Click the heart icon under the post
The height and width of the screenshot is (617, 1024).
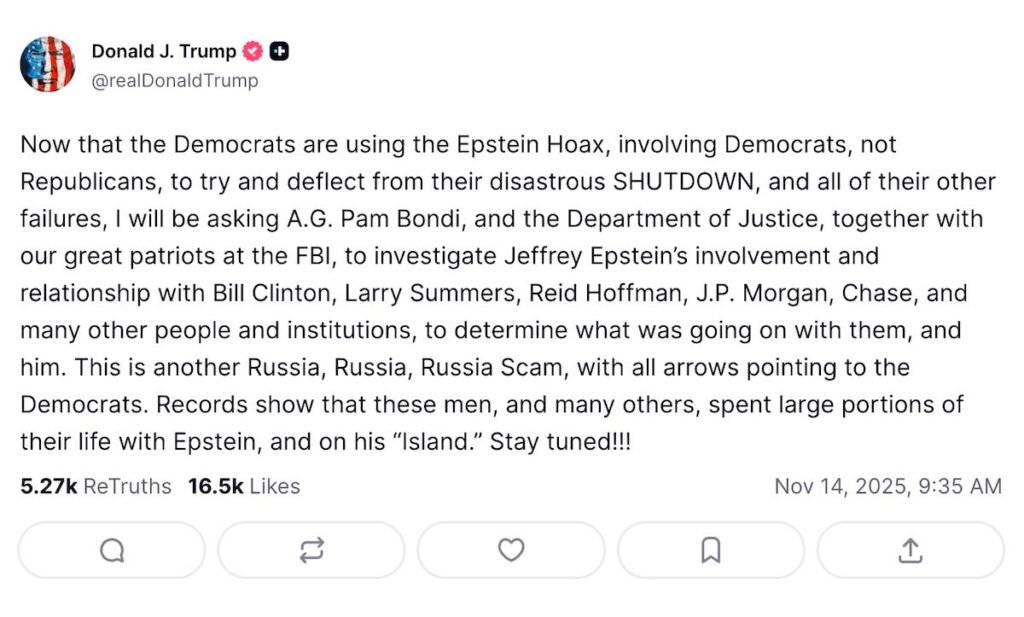click(x=511, y=549)
